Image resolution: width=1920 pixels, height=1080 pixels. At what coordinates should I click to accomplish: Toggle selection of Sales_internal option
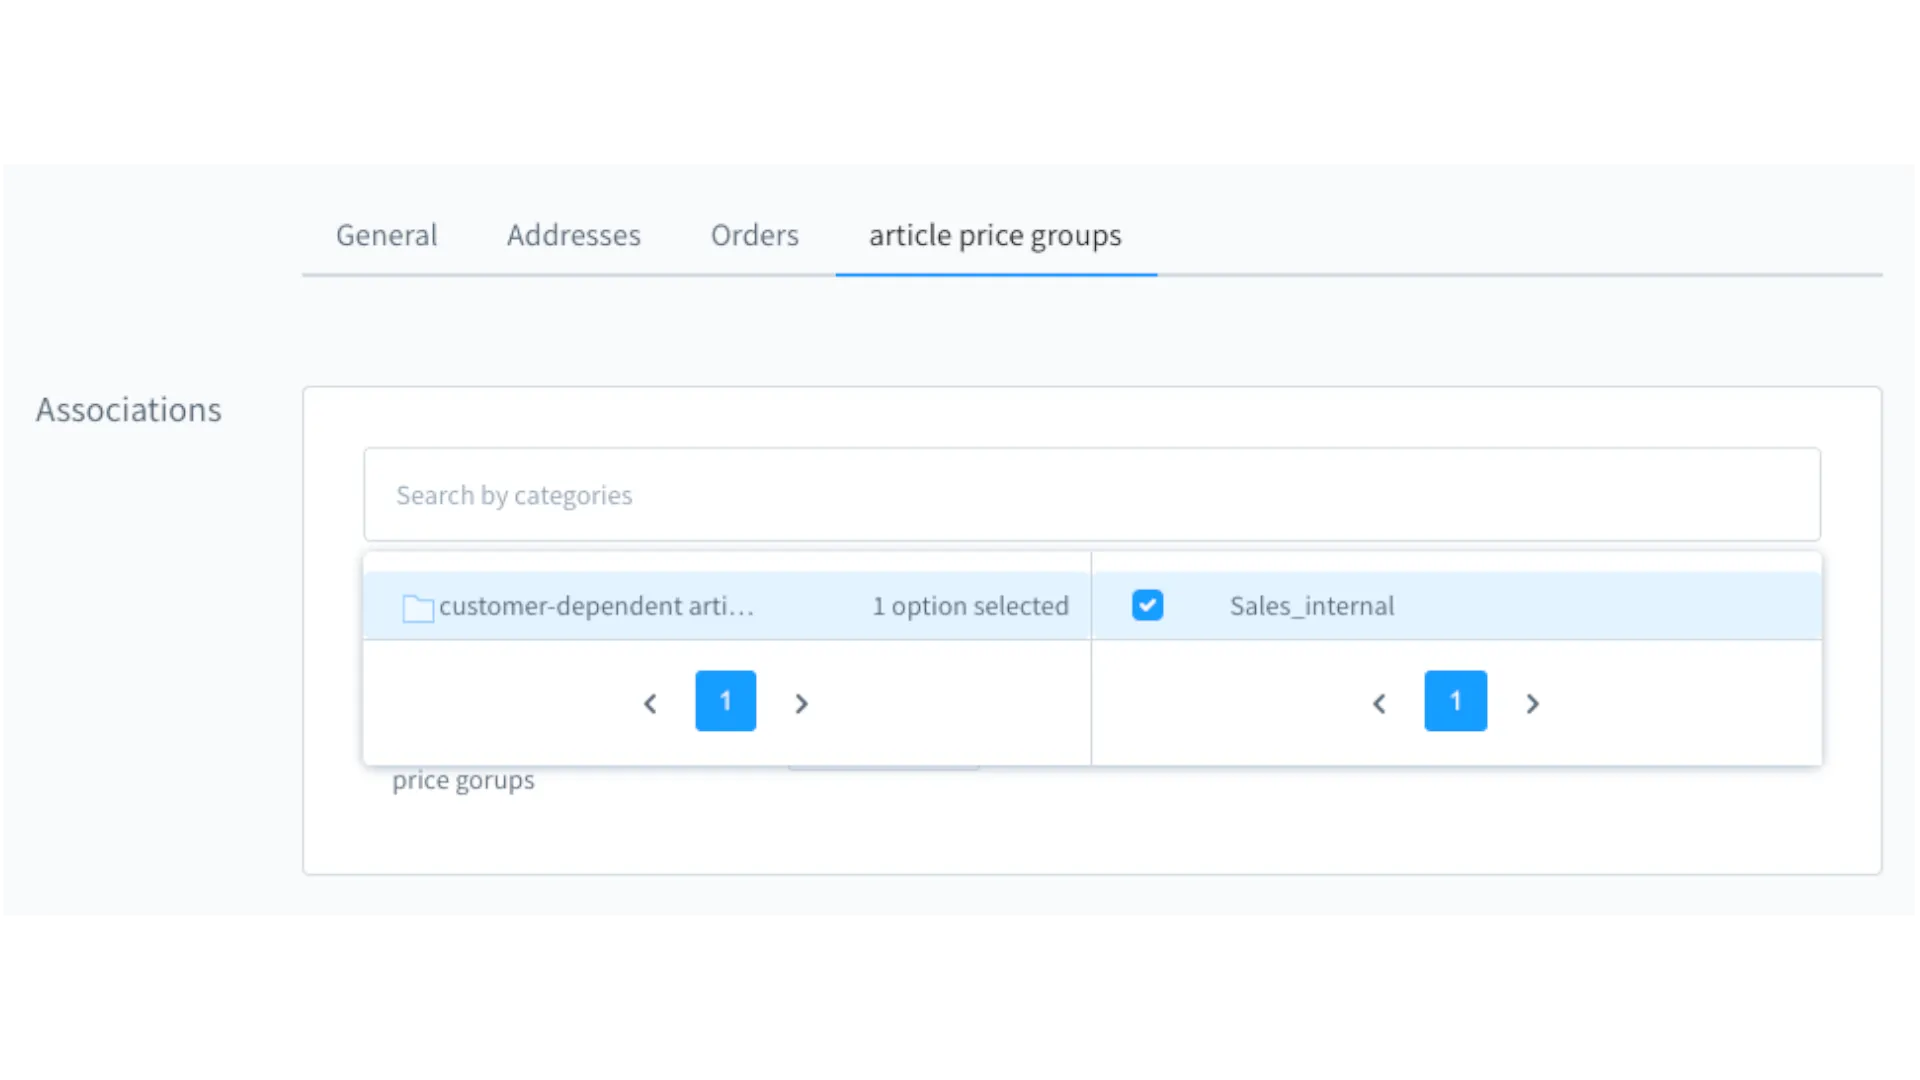tap(1311, 605)
